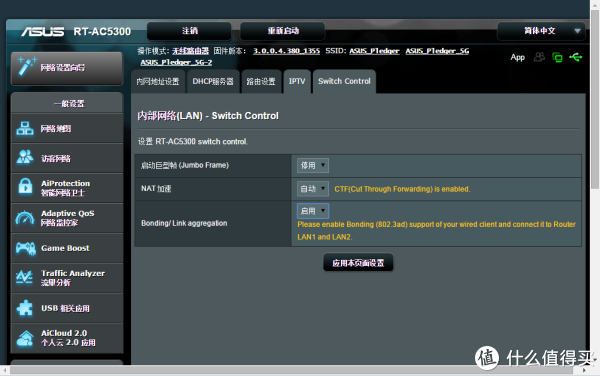This screenshot has height=376, width=600.
Task: Click the apply page settings button
Action: click(358, 263)
